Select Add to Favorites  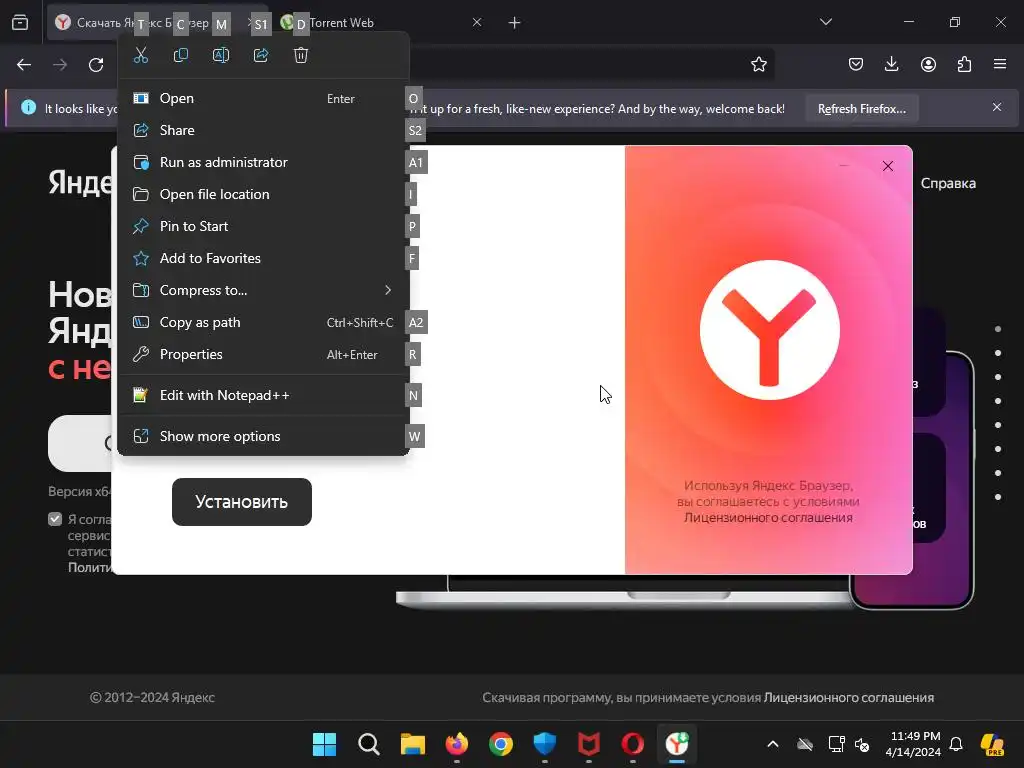[x=263, y=259]
